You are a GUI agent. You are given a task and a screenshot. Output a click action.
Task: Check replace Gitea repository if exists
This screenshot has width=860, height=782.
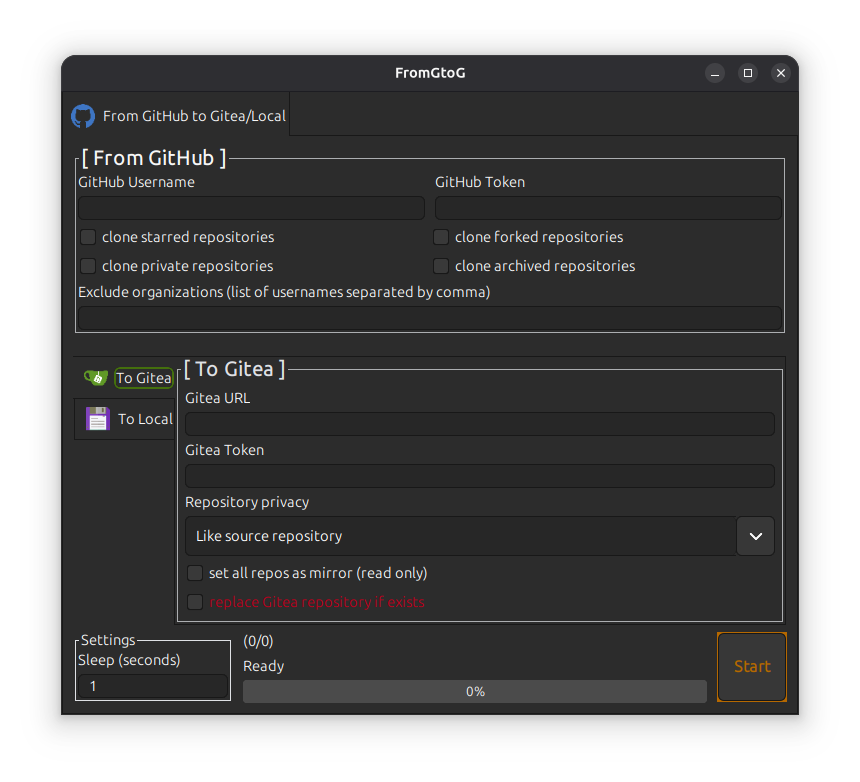[x=195, y=602]
